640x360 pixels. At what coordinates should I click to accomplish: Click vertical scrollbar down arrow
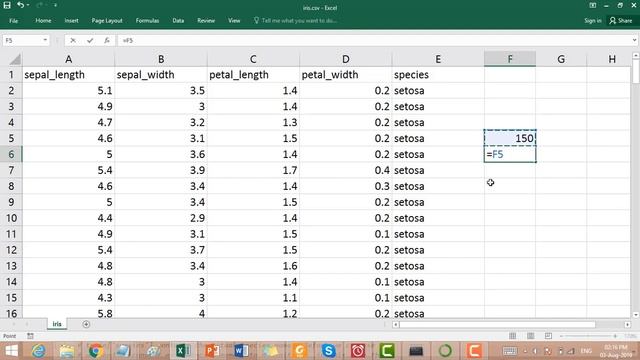[636, 315]
